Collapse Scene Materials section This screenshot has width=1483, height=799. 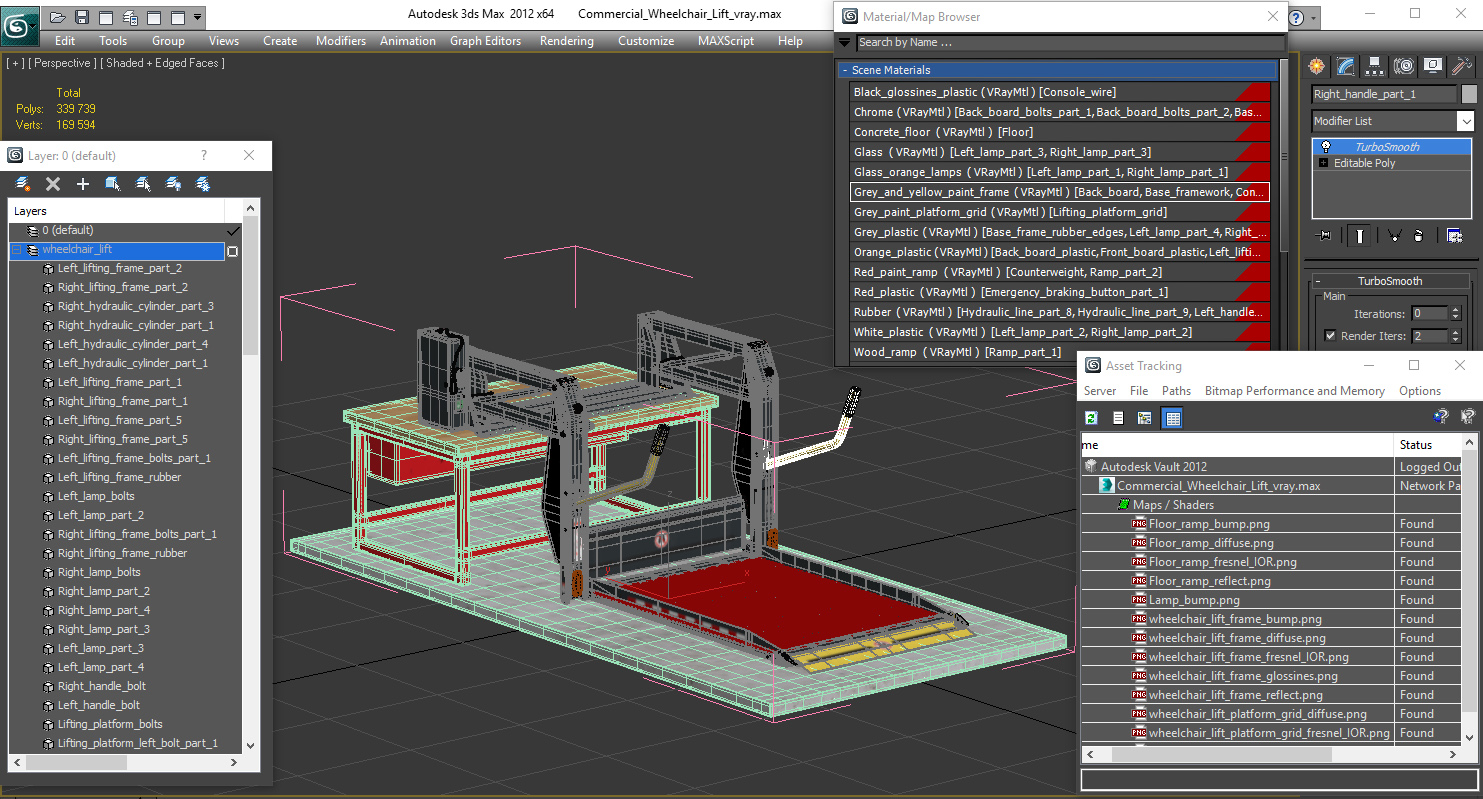[x=845, y=70]
